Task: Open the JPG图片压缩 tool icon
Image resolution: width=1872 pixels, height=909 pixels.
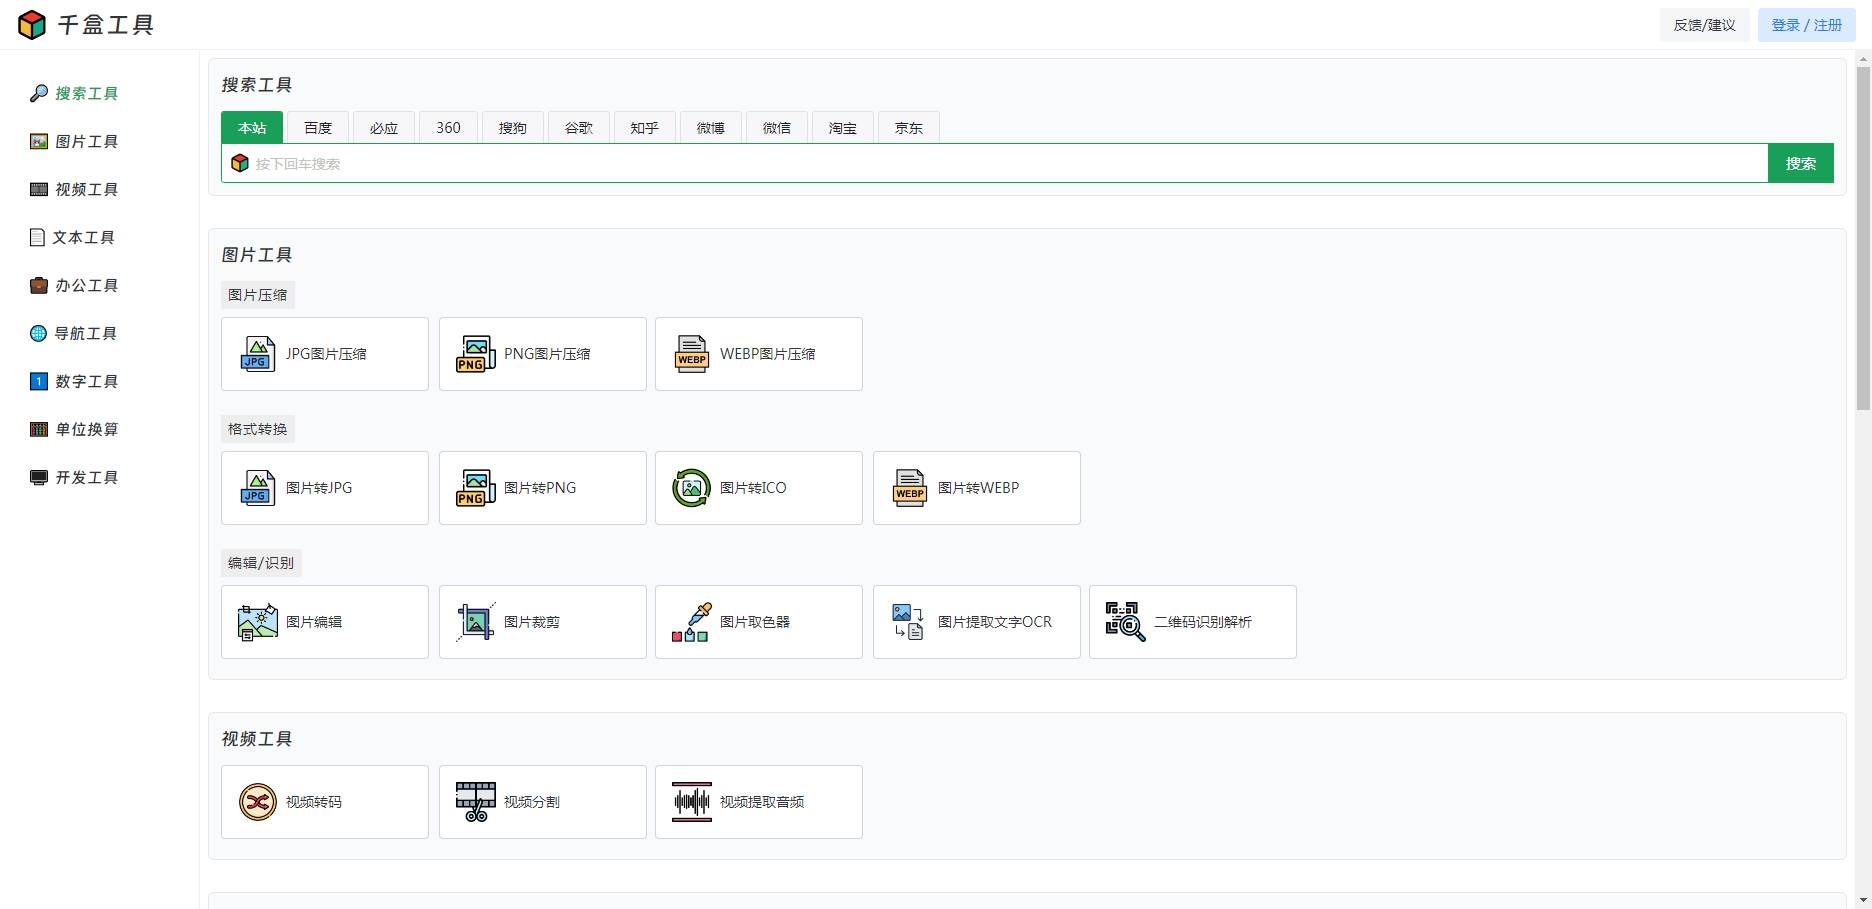Action: (257, 354)
